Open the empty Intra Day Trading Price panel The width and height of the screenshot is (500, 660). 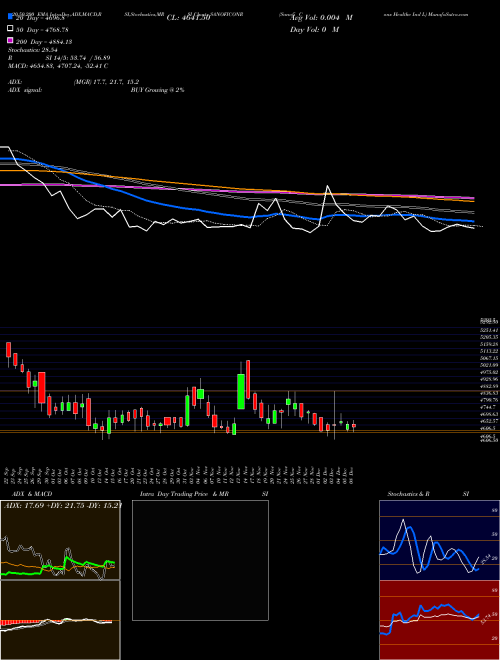pyautogui.click(x=200, y=560)
